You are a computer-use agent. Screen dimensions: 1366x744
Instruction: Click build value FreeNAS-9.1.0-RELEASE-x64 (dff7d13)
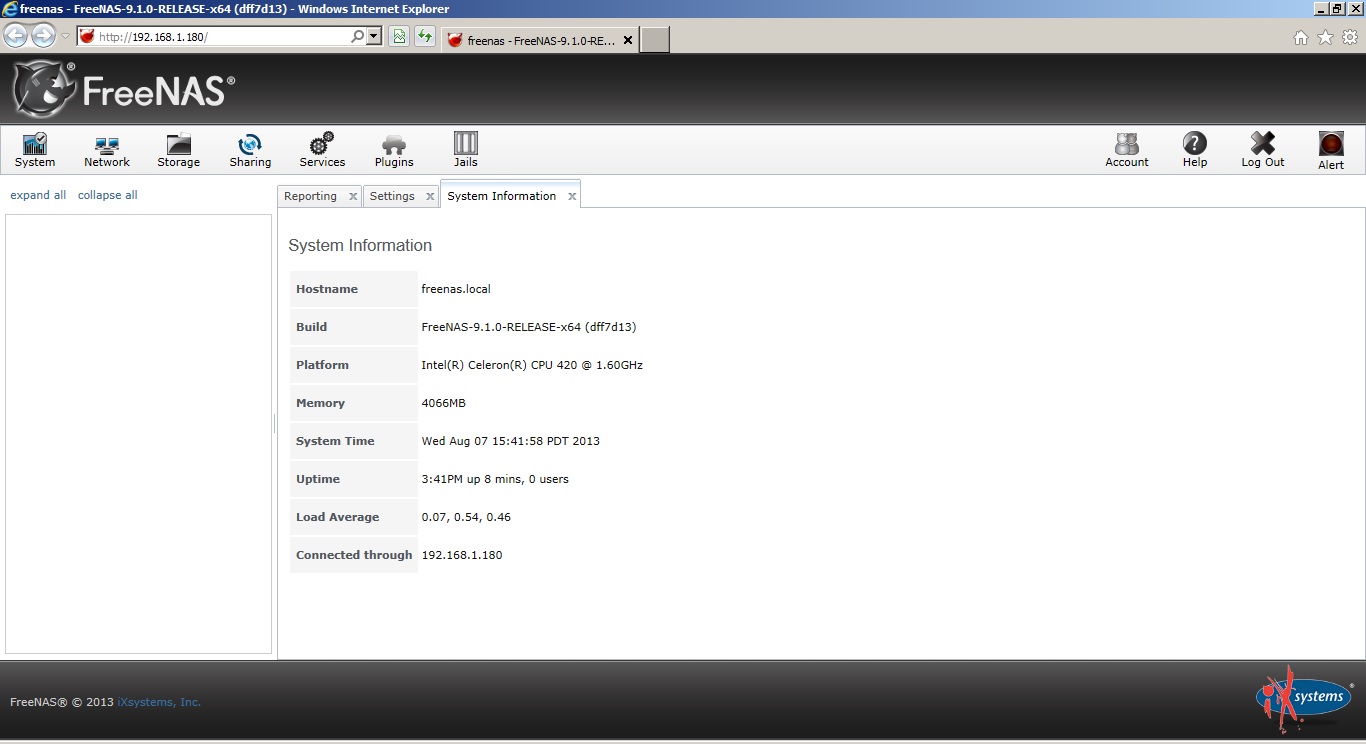(x=529, y=327)
